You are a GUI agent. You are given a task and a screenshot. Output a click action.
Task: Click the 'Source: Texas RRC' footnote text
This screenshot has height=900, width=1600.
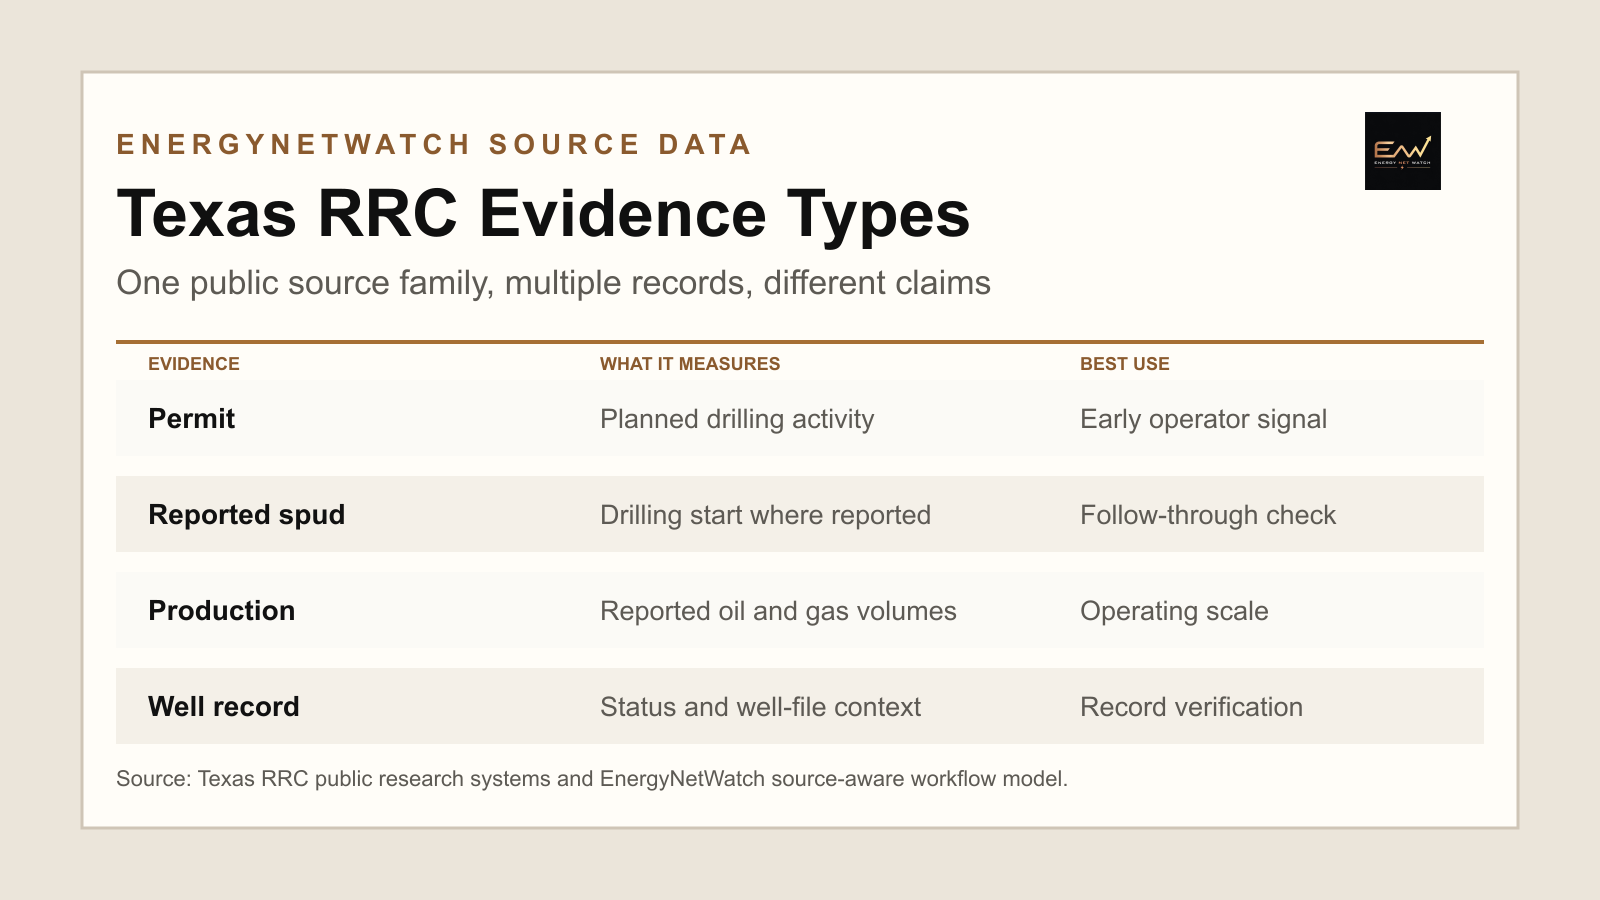pyautogui.click(x=592, y=779)
